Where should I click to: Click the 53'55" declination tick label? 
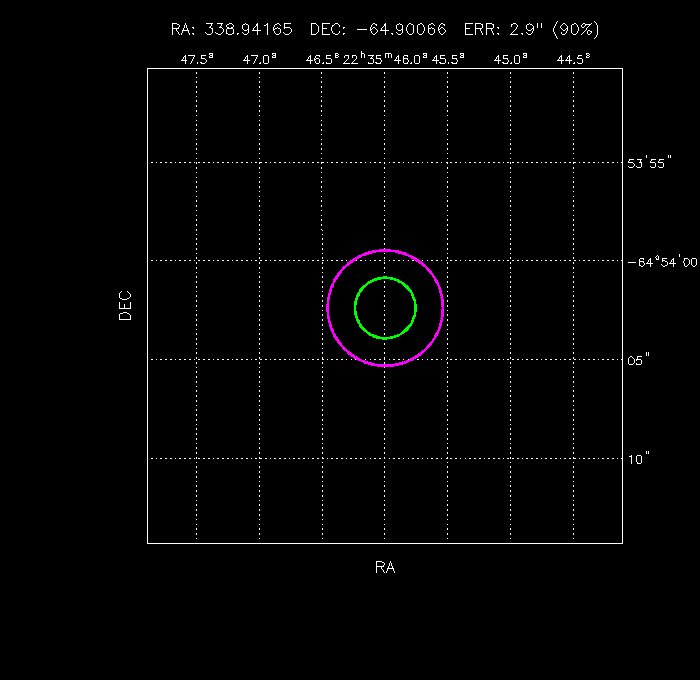pos(649,163)
